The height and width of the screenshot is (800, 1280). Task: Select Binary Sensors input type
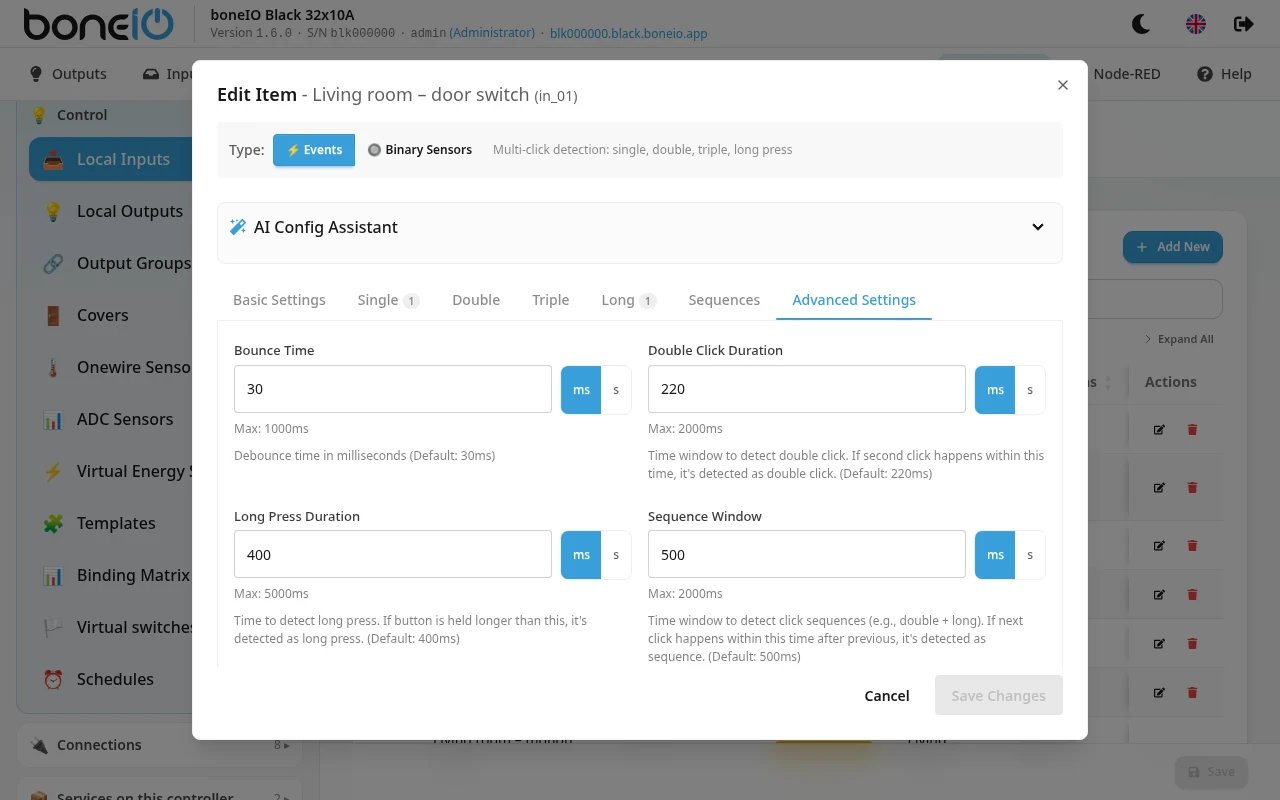click(x=419, y=150)
